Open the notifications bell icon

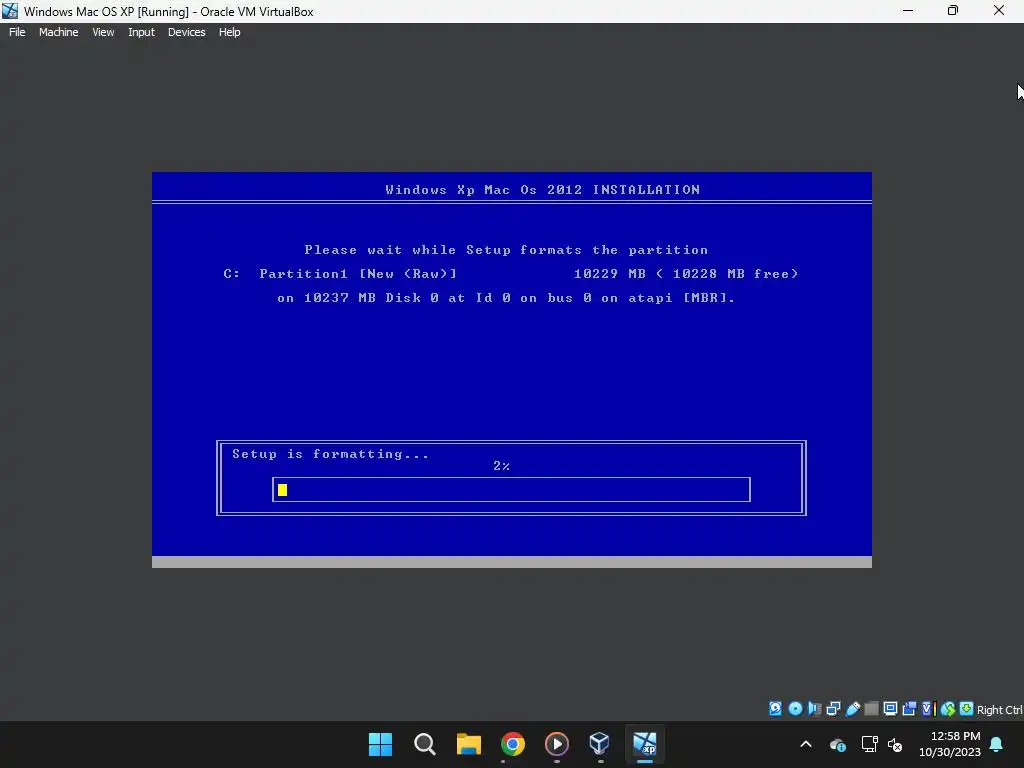coord(997,744)
